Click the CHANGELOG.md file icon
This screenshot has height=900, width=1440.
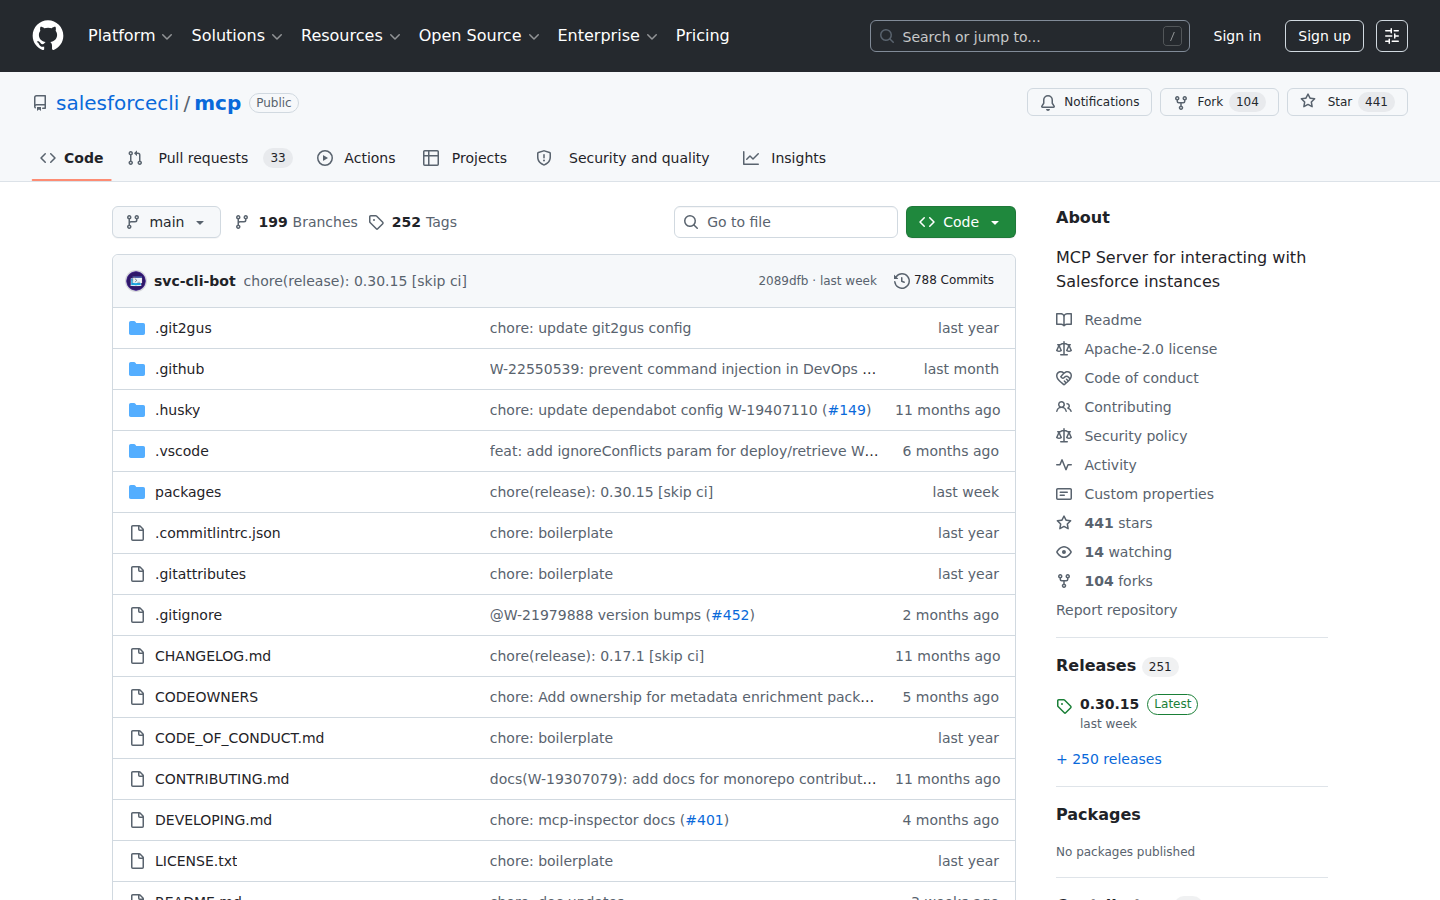[137, 656]
